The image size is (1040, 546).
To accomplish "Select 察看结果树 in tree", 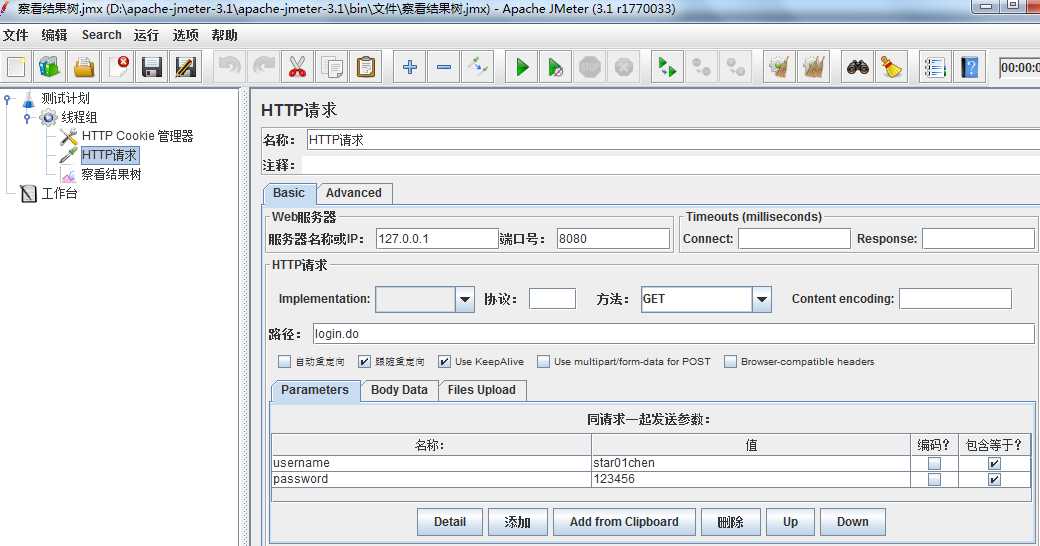I will pos(111,174).
